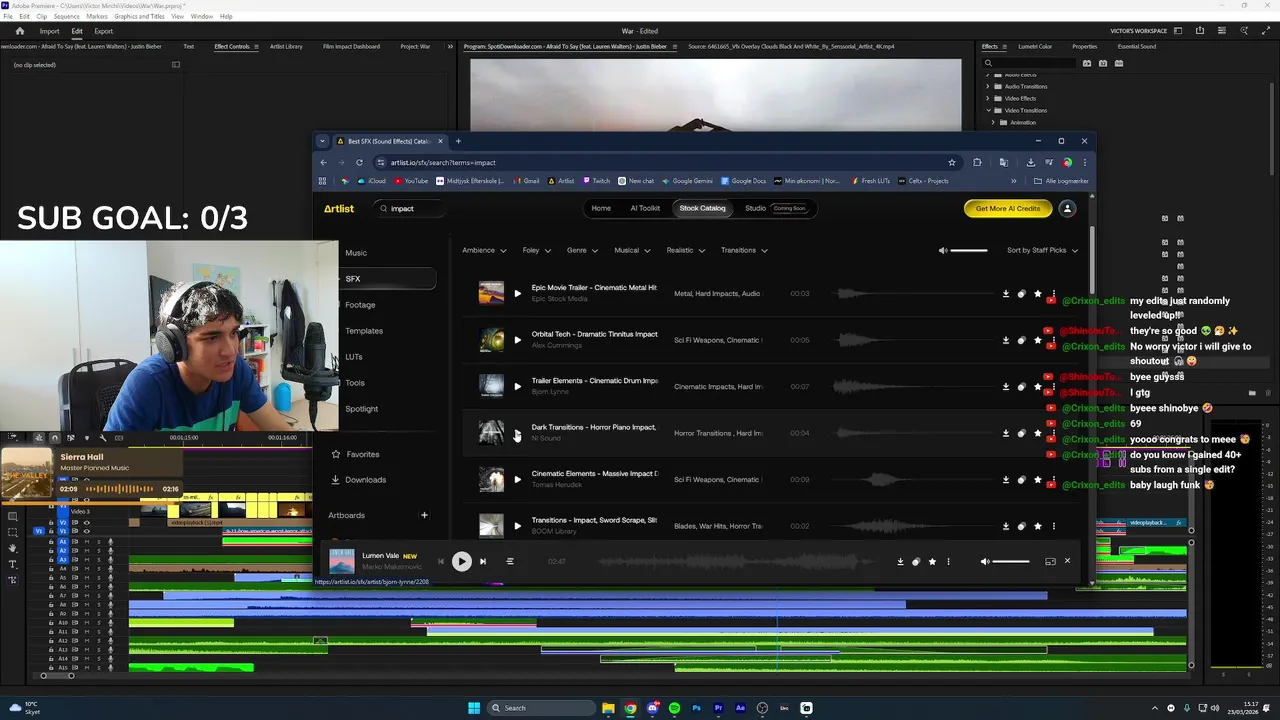The image size is (1280, 720).
Task: Play the Epic Movie Trailer sound effect
Action: pos(517,294)
